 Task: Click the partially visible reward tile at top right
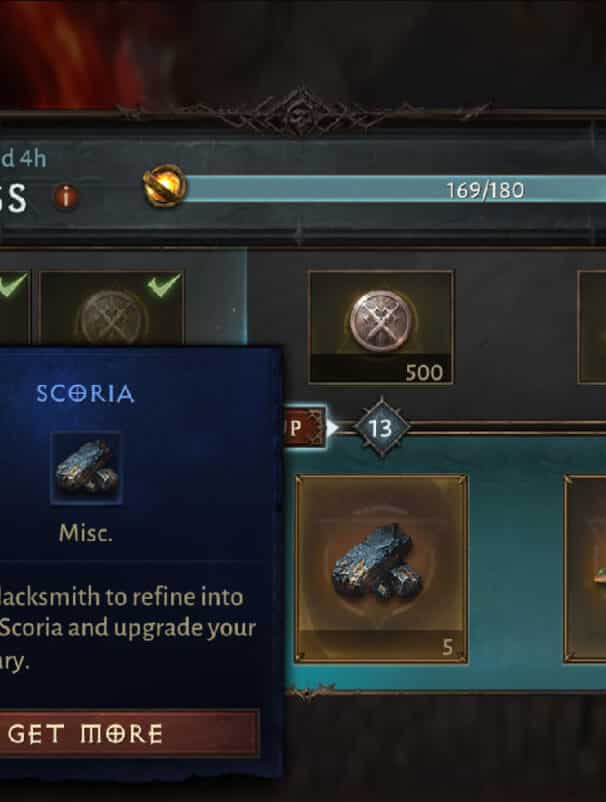pos(592,327)
